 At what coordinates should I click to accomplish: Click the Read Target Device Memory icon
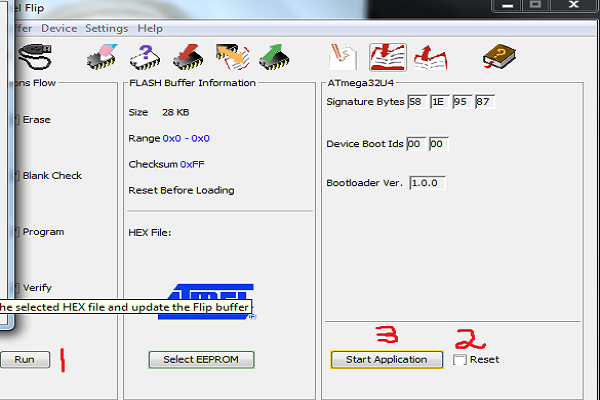point(274,57)
